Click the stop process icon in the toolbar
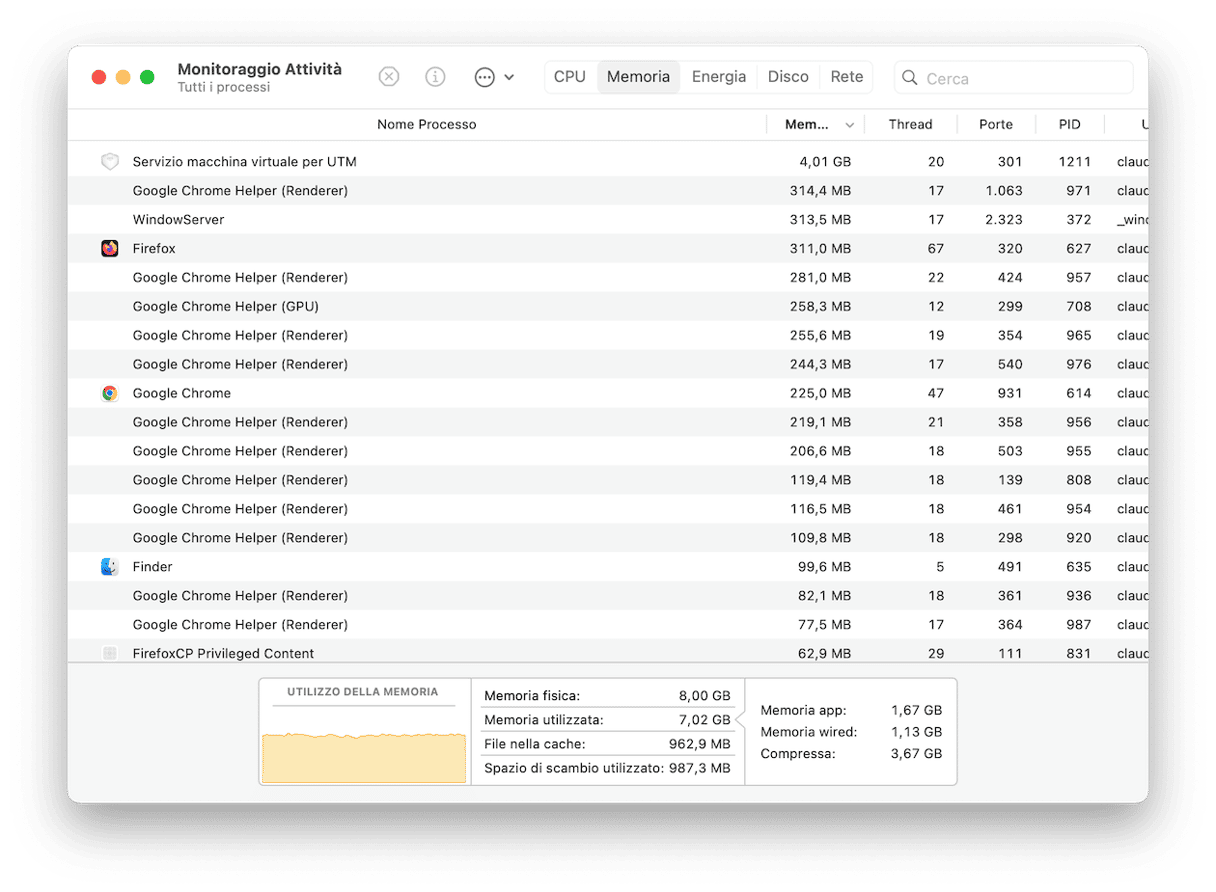 [x=389, y=77]
